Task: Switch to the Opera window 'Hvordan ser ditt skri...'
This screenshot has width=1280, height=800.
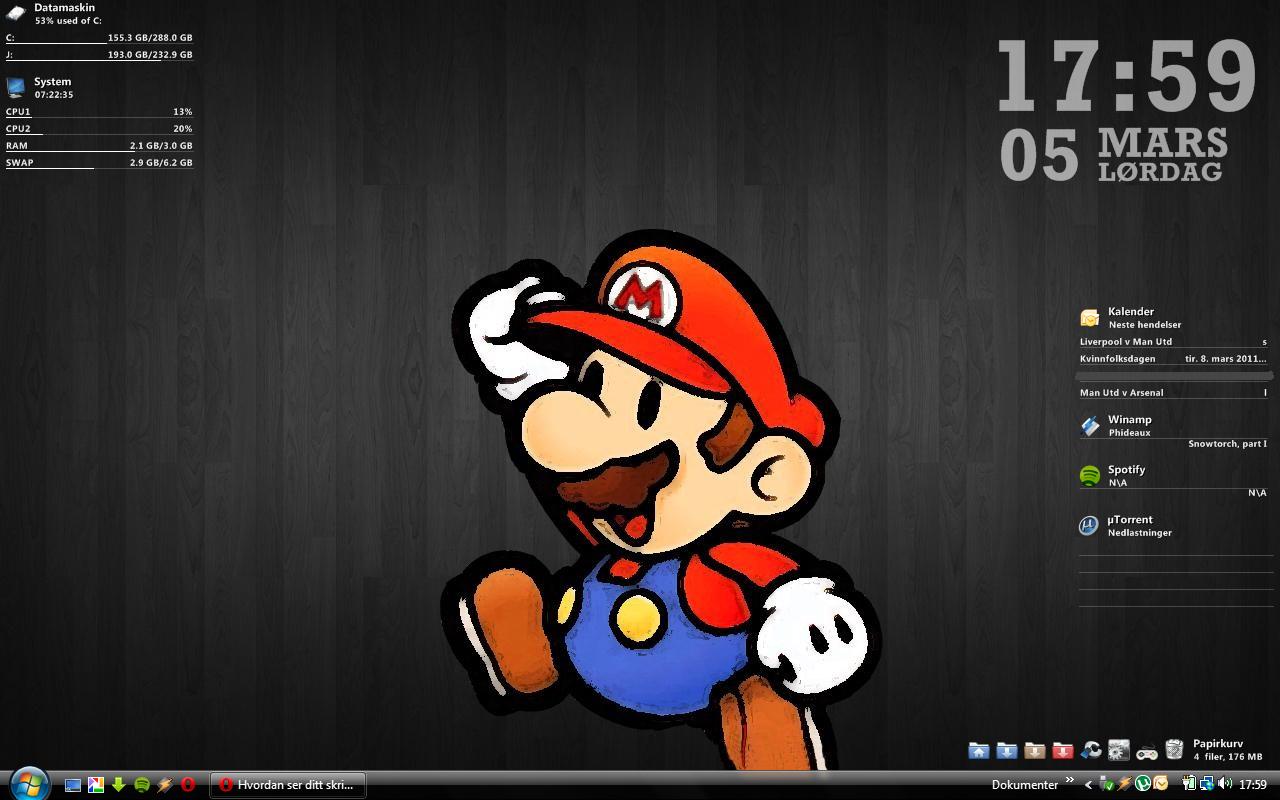Action: 288,785
